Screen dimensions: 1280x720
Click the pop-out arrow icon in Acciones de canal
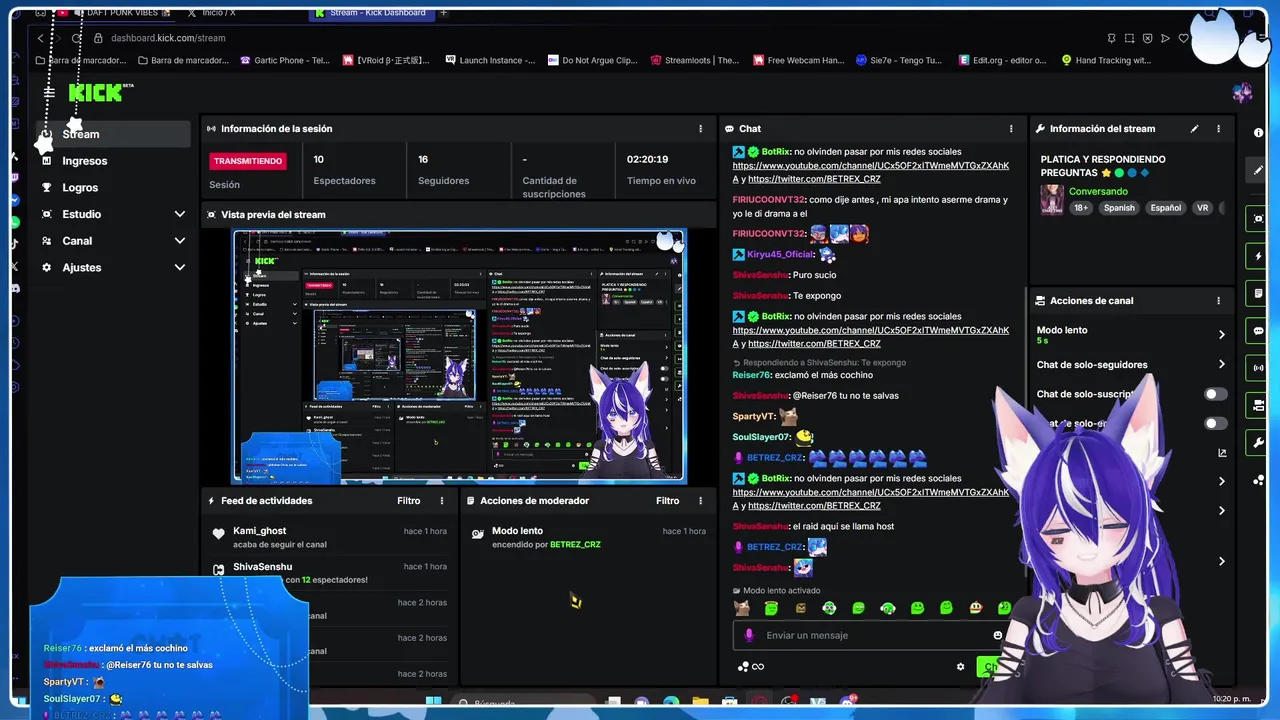click(1222, 453)
